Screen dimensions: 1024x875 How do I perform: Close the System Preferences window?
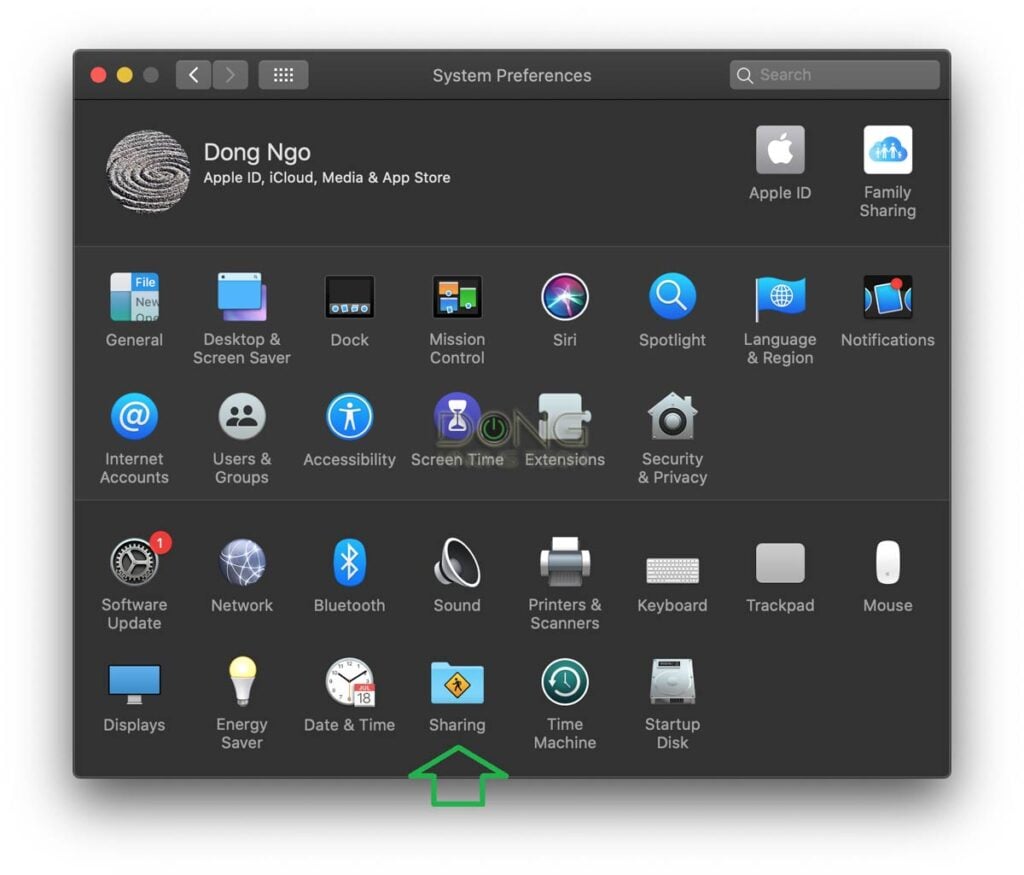pos(99,75)
